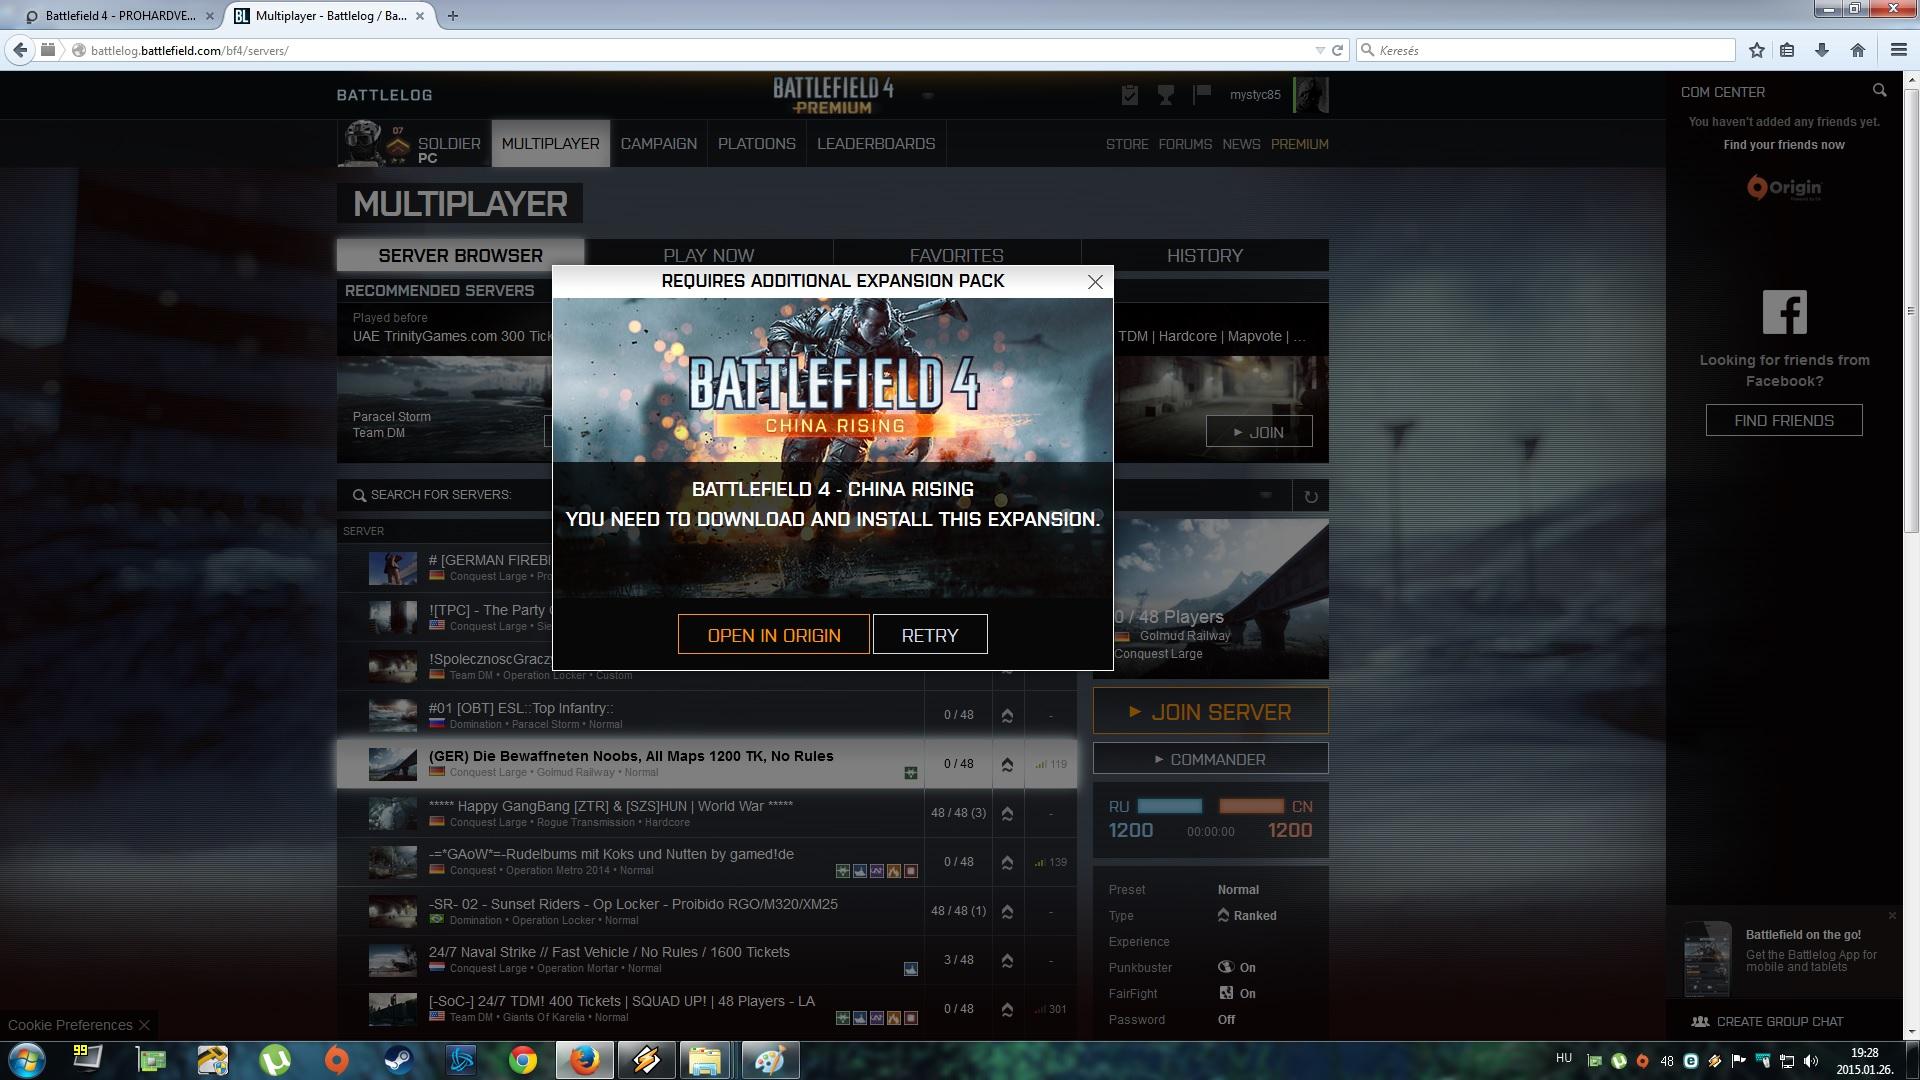Viewport: 1920px width, 1080px height.
Task: Click the Find Friends button
Action: 1783,420
